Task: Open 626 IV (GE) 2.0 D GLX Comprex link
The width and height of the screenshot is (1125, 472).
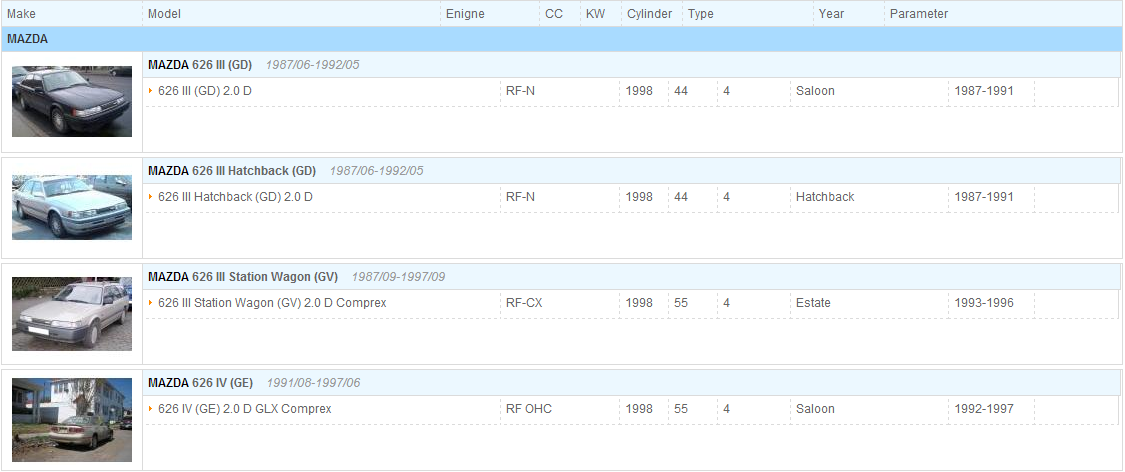Action: (245, 409)
